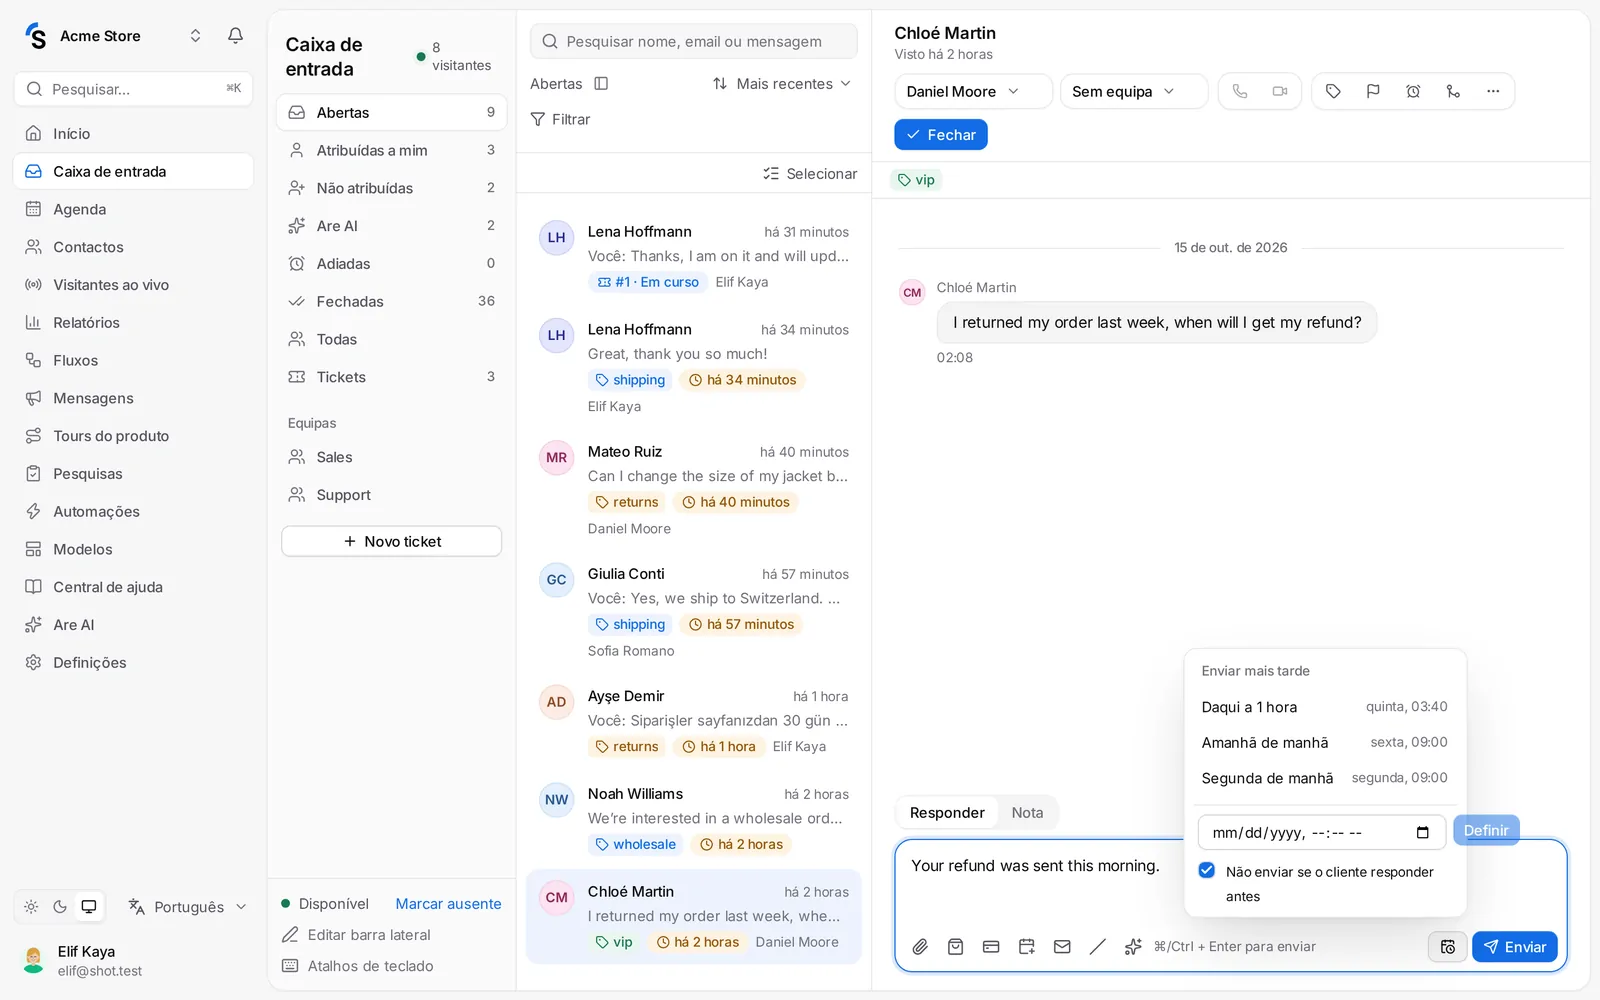Toggle the panel layout icon beside Abertas
Screen dimensions: 1600x1000
(601, 84)
